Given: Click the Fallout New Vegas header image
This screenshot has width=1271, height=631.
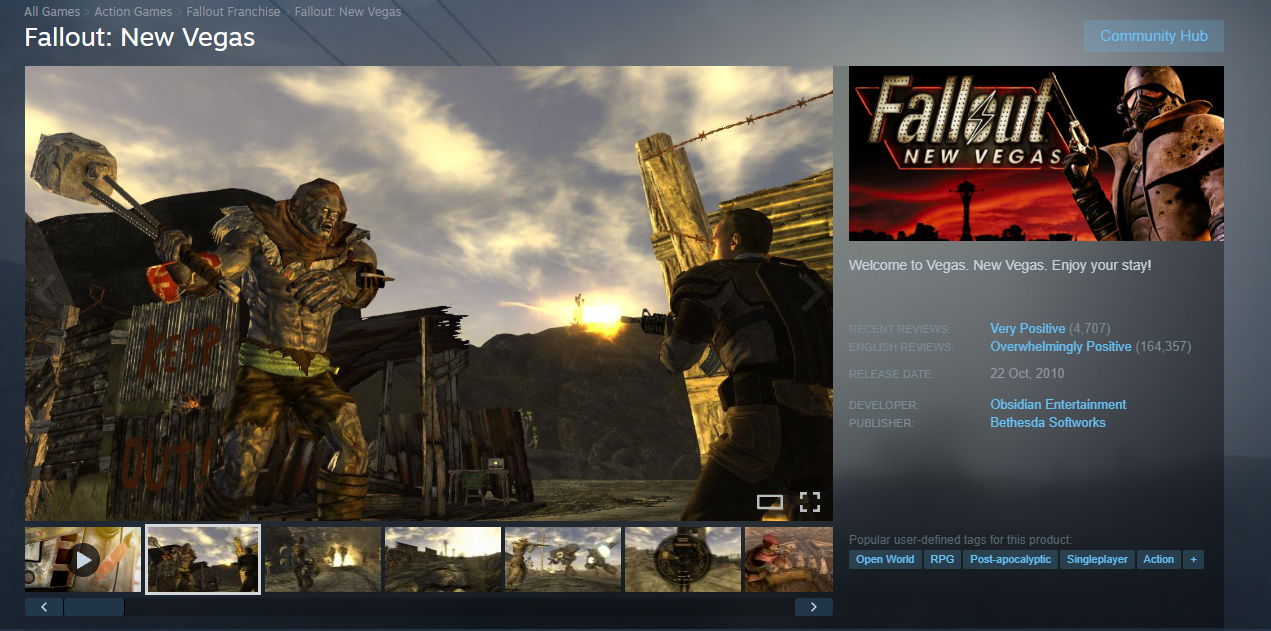Looking at the screenshot, I should [1036, 153].
